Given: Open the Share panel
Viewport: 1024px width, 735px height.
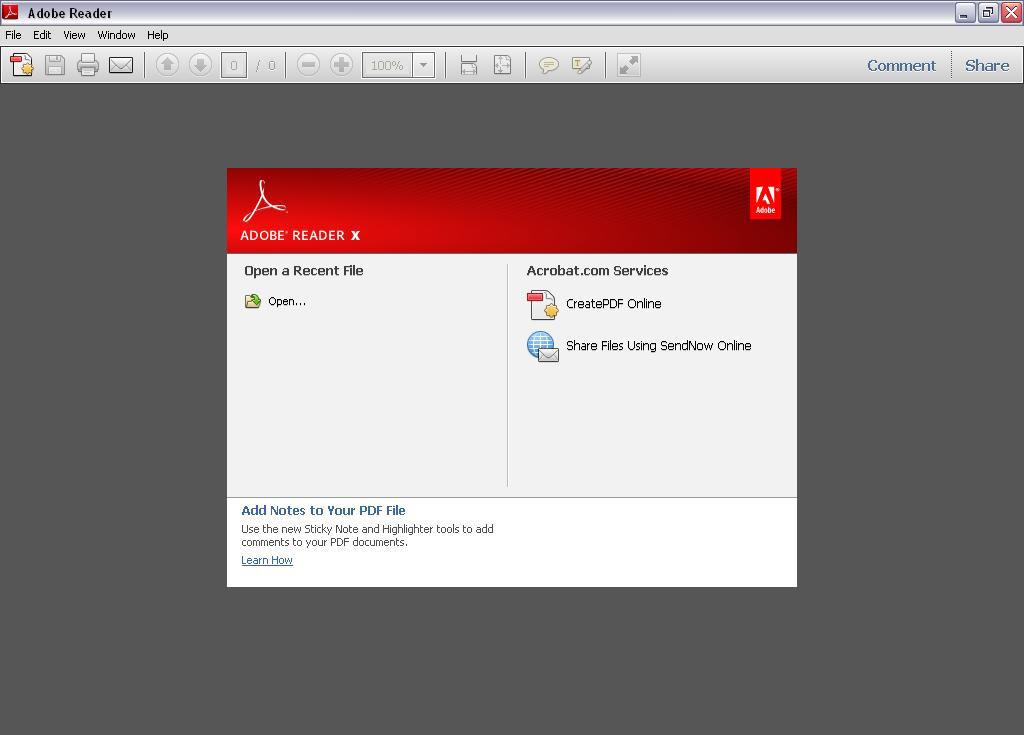Looking at the screenshot, I should [x=986, y=65].
